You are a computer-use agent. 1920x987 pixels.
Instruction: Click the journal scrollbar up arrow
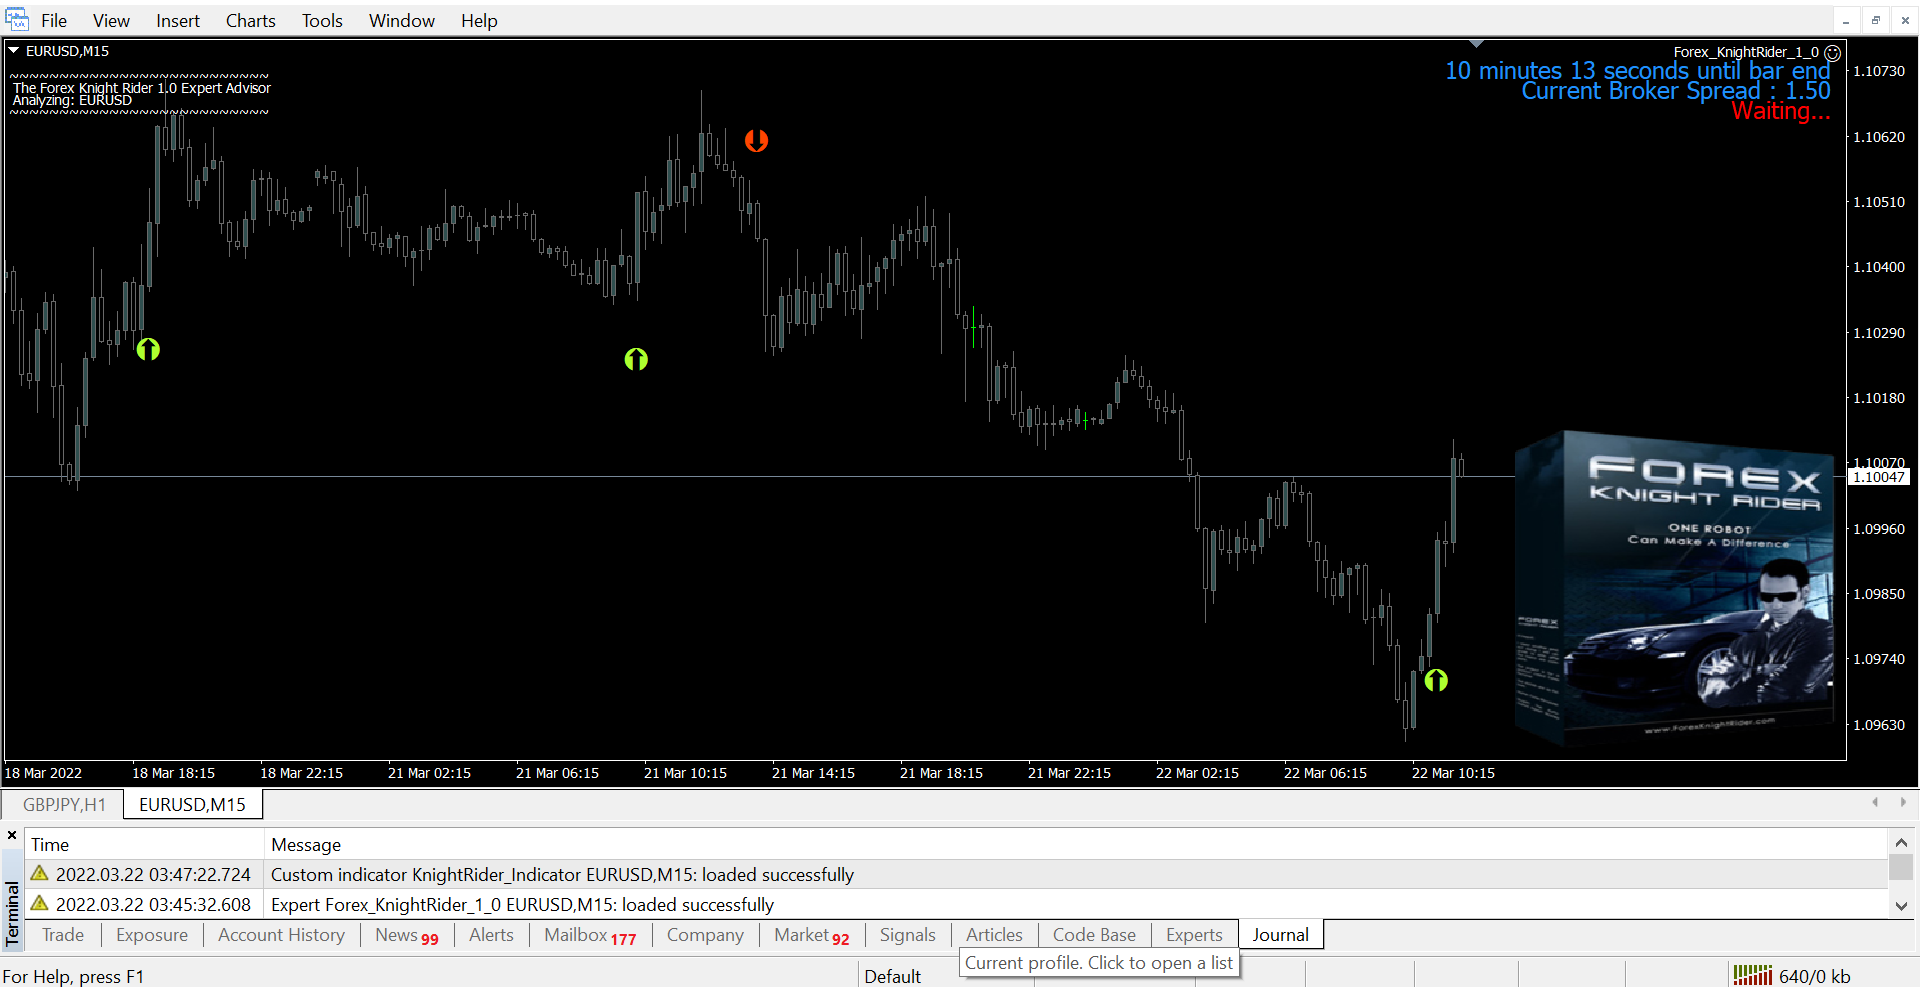(1901, 842)
